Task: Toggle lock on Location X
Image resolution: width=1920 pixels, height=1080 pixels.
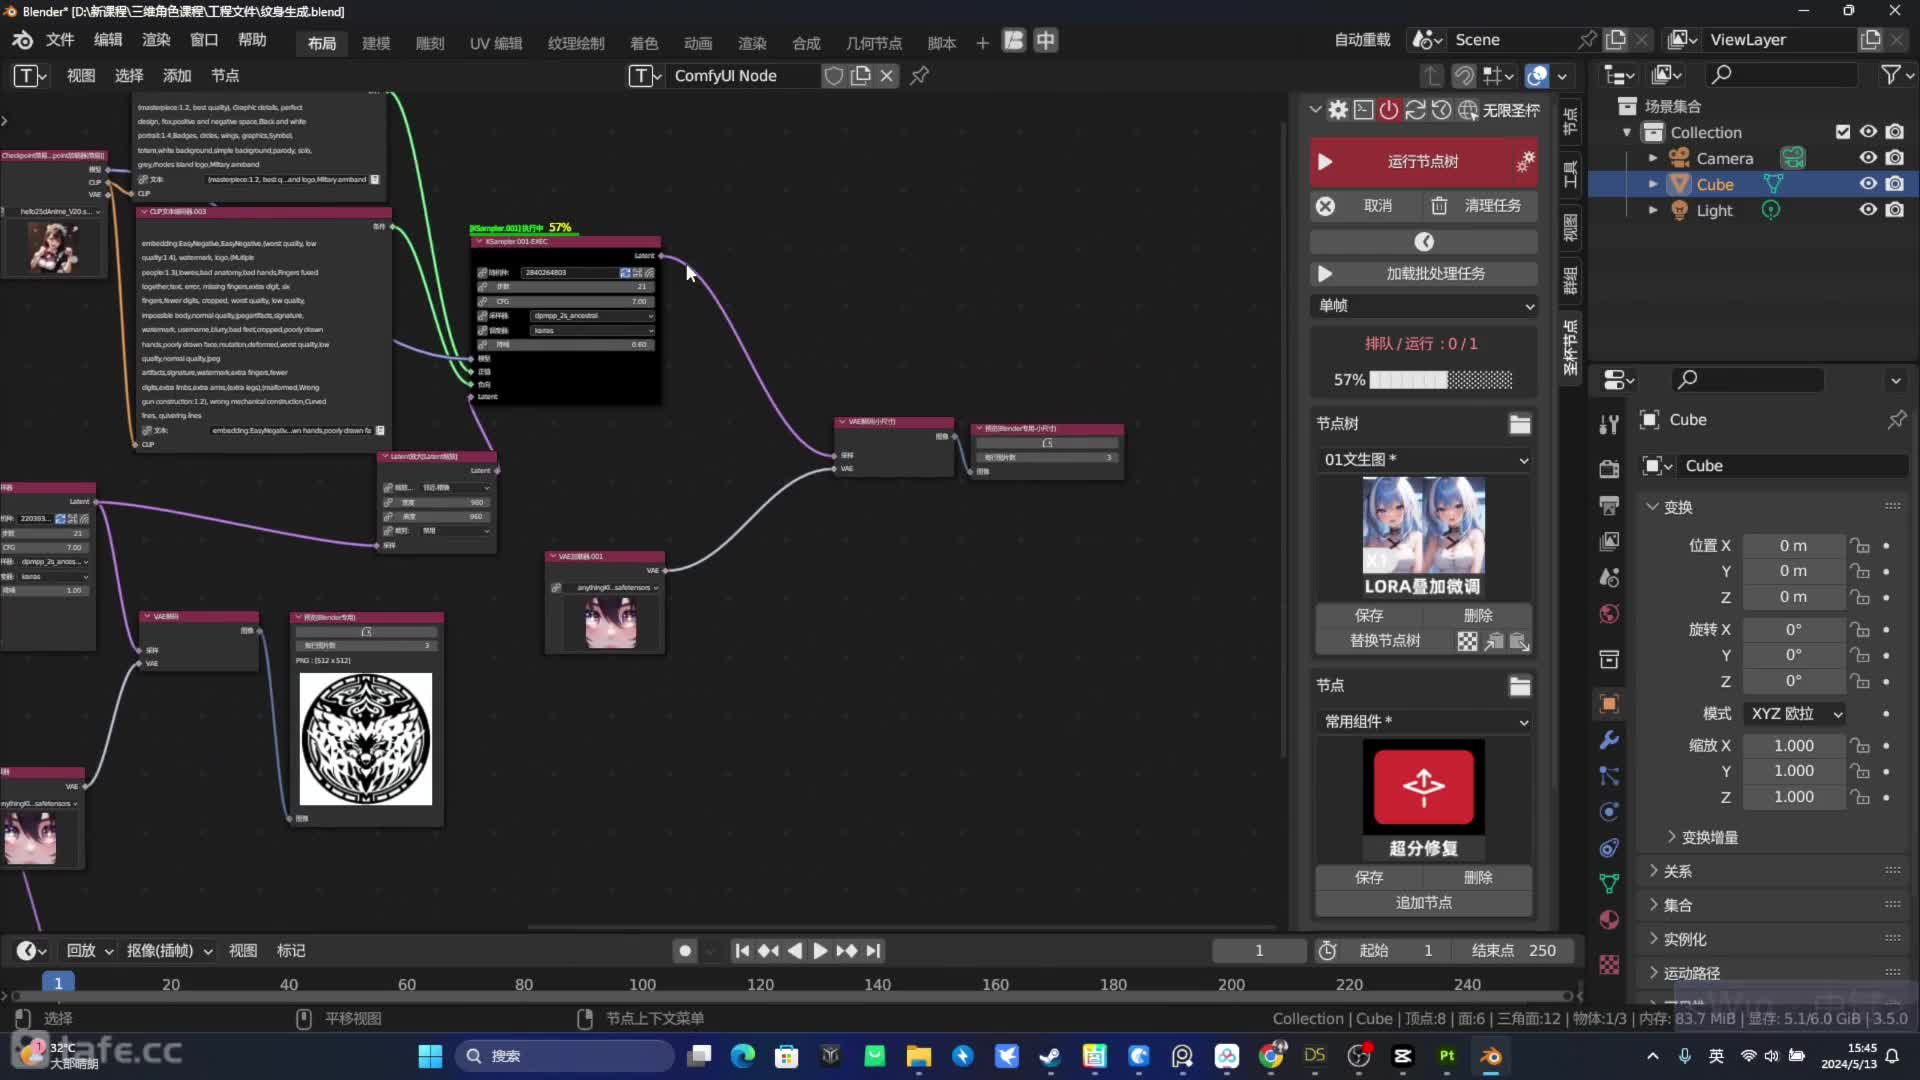Action: tap(1860, 546)
